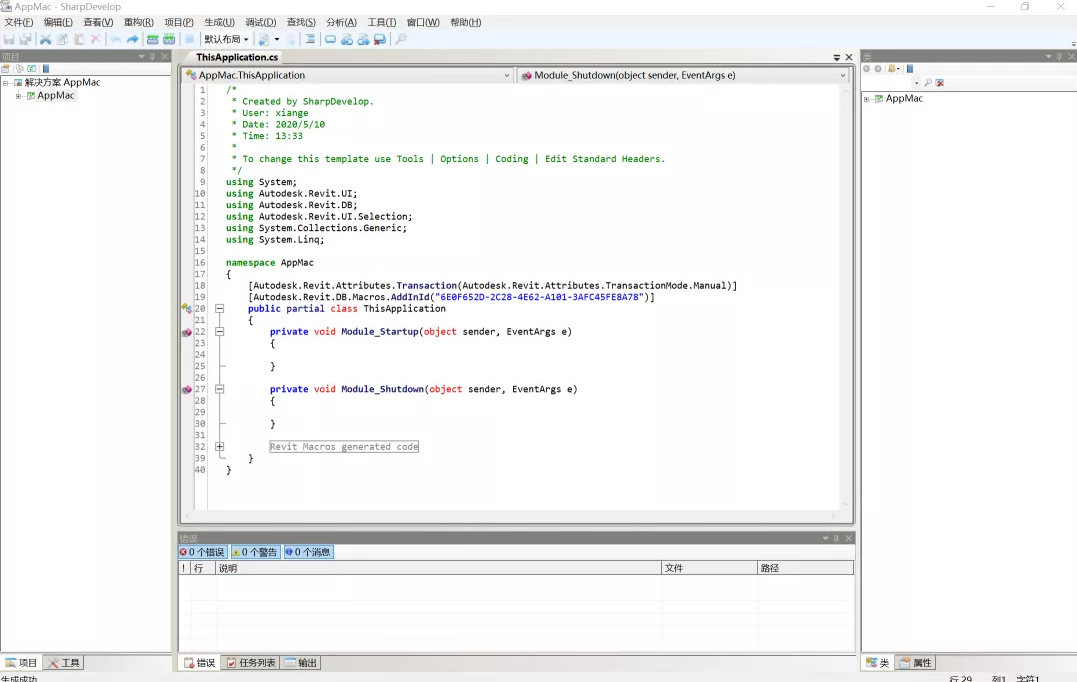Open the 默认布局 layout dropdown

pyautogui.click(x=226, y=39)
